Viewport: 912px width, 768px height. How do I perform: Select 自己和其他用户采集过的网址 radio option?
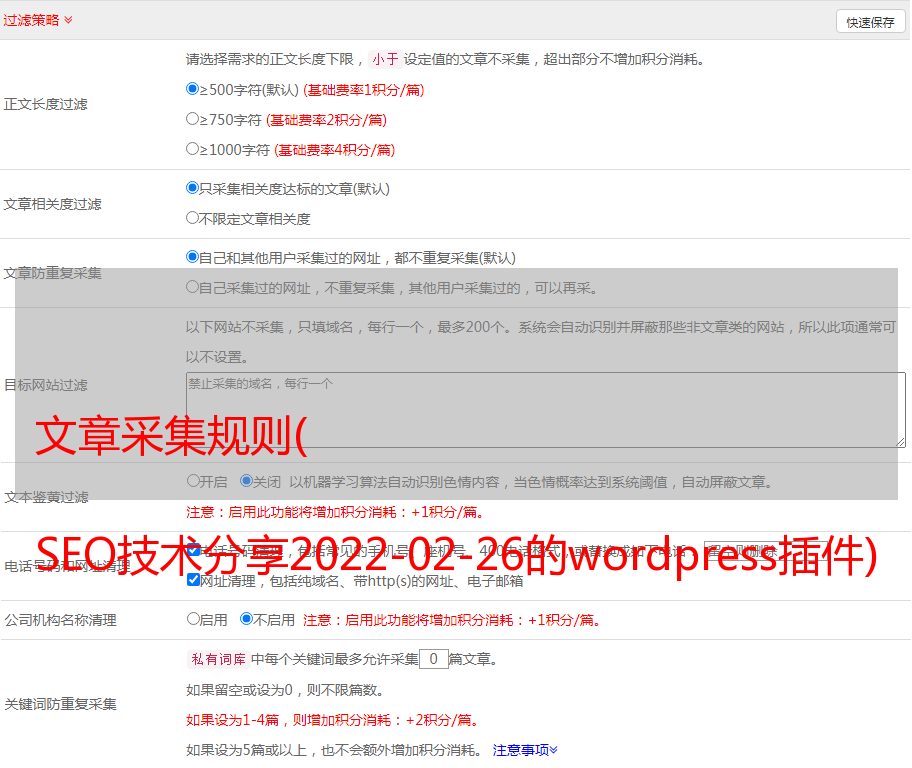click(192, 257)
